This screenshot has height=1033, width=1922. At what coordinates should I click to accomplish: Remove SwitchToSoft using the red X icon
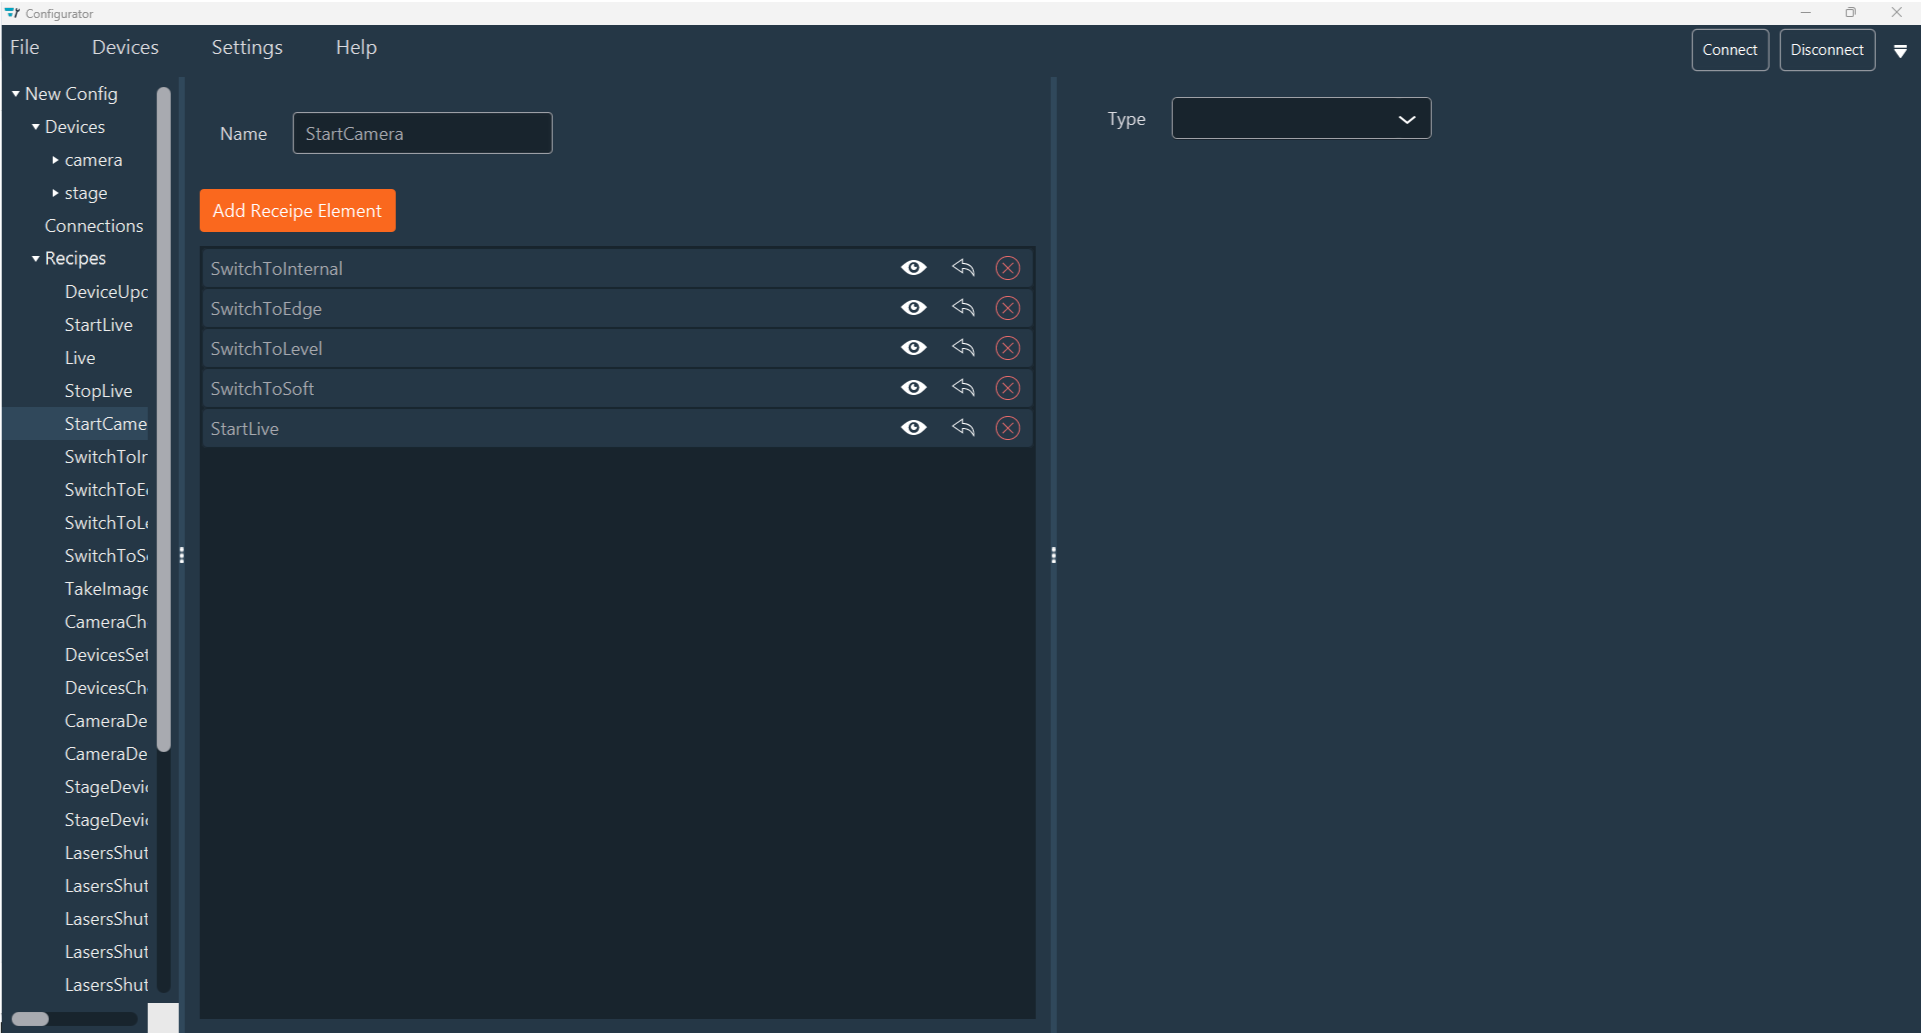pyautogui.click(x=1007, y=388)
